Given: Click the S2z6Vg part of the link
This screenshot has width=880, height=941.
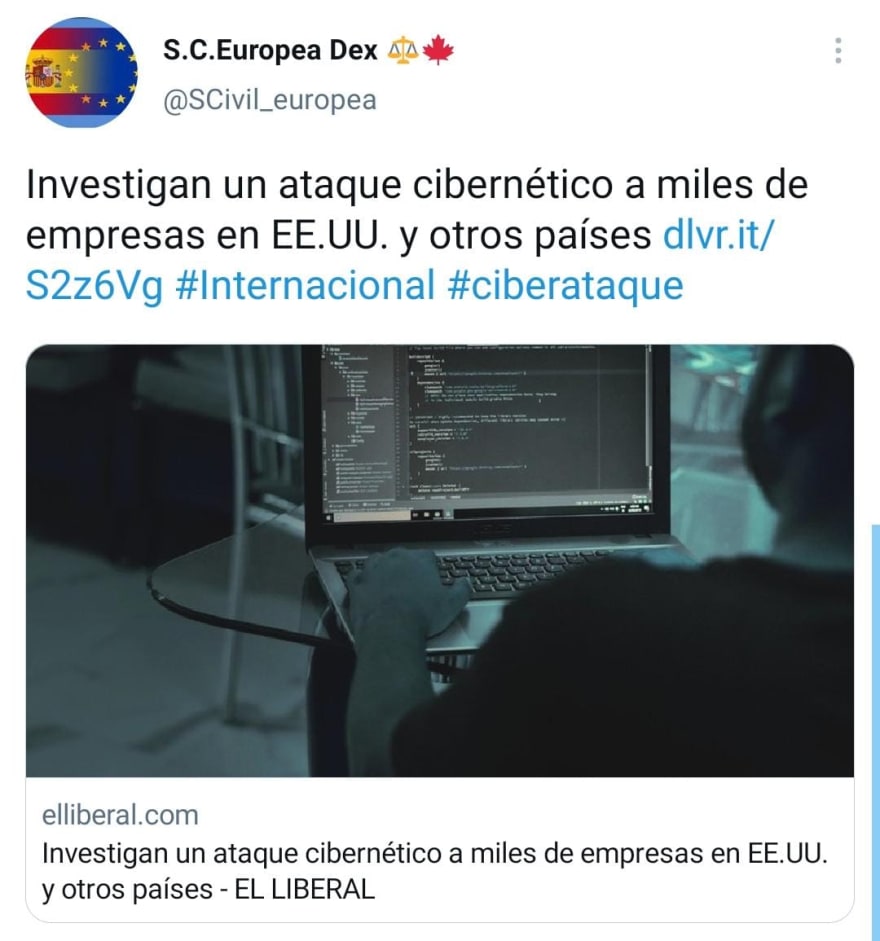Looking at the screenshot, I should 94,285.
